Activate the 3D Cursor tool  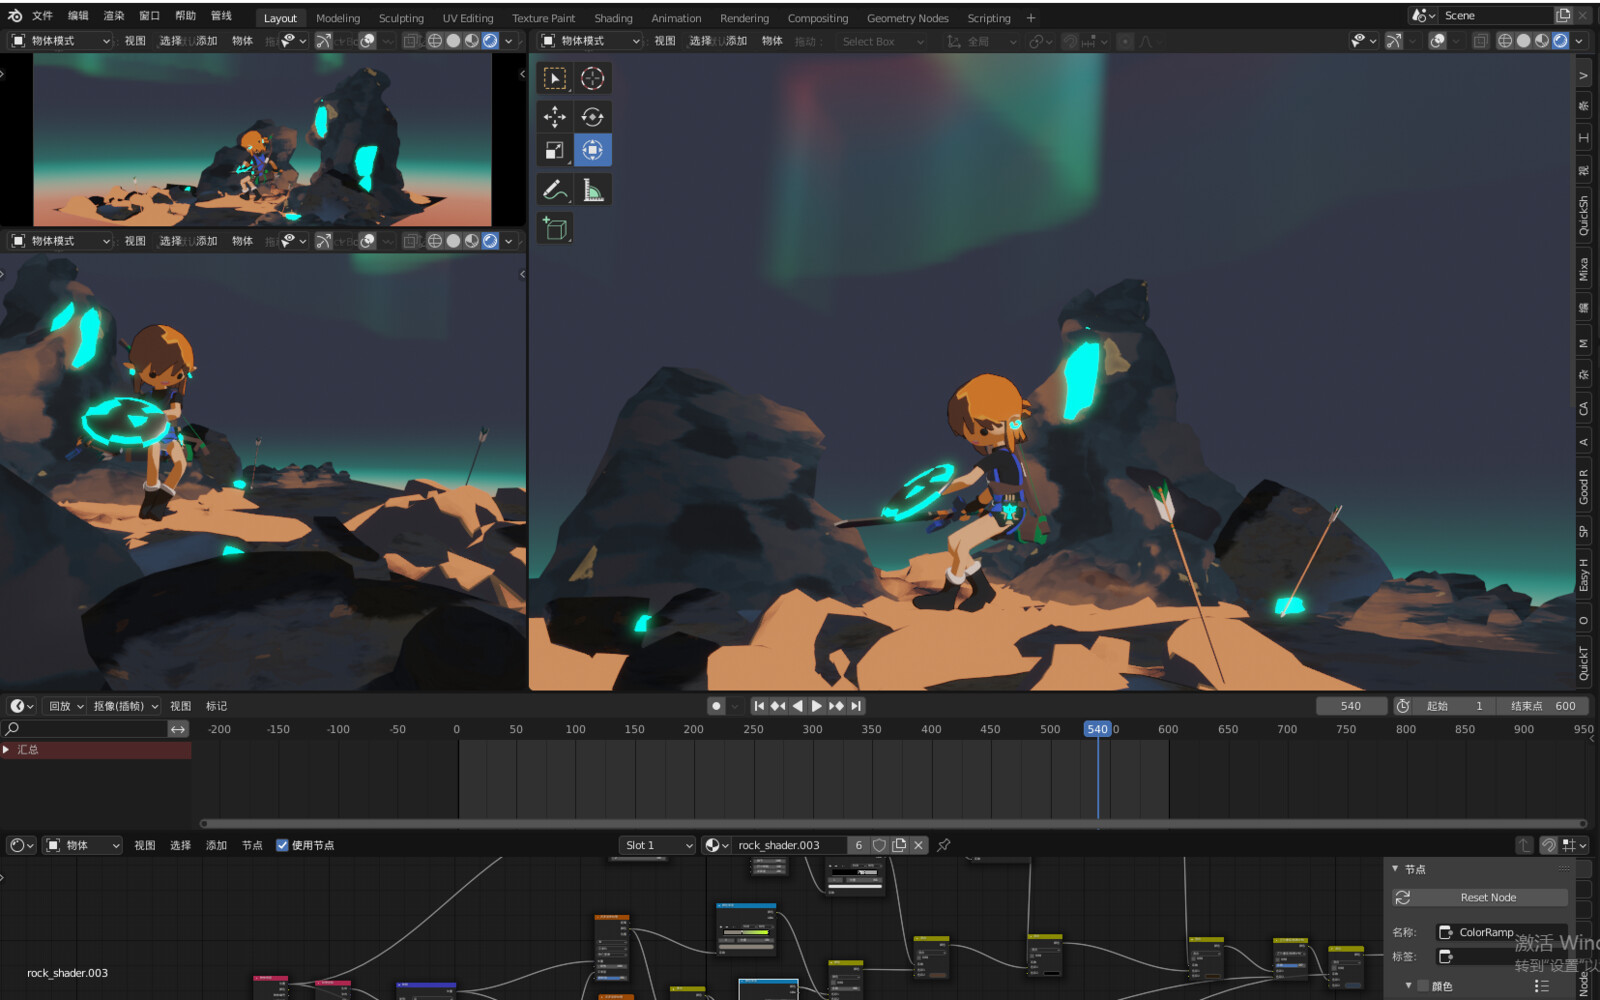pos(592,78)
